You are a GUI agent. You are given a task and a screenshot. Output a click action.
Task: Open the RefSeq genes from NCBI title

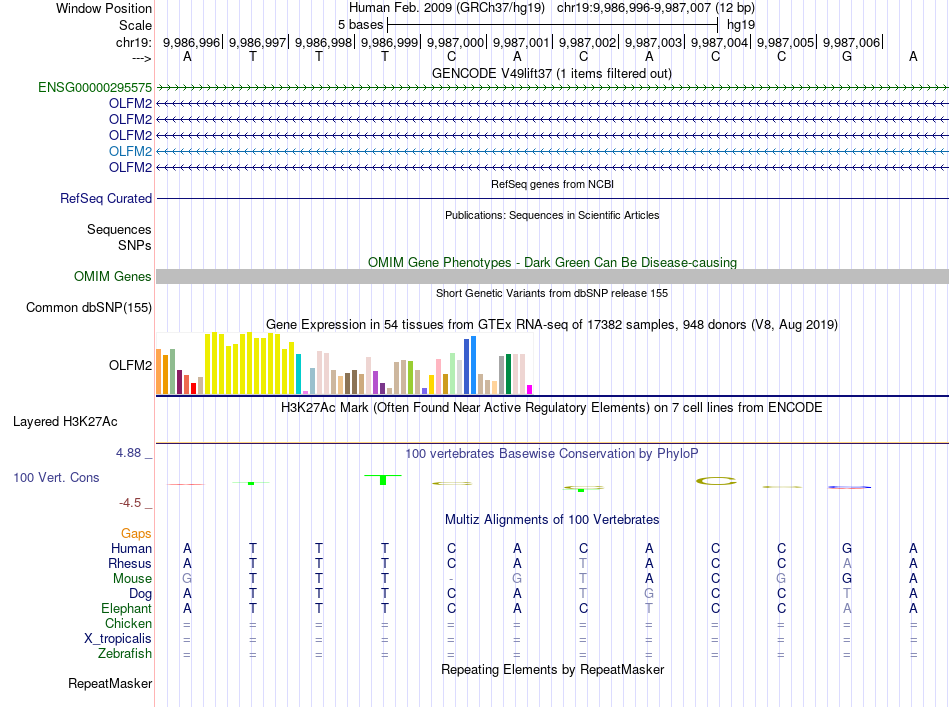point(552,184)
